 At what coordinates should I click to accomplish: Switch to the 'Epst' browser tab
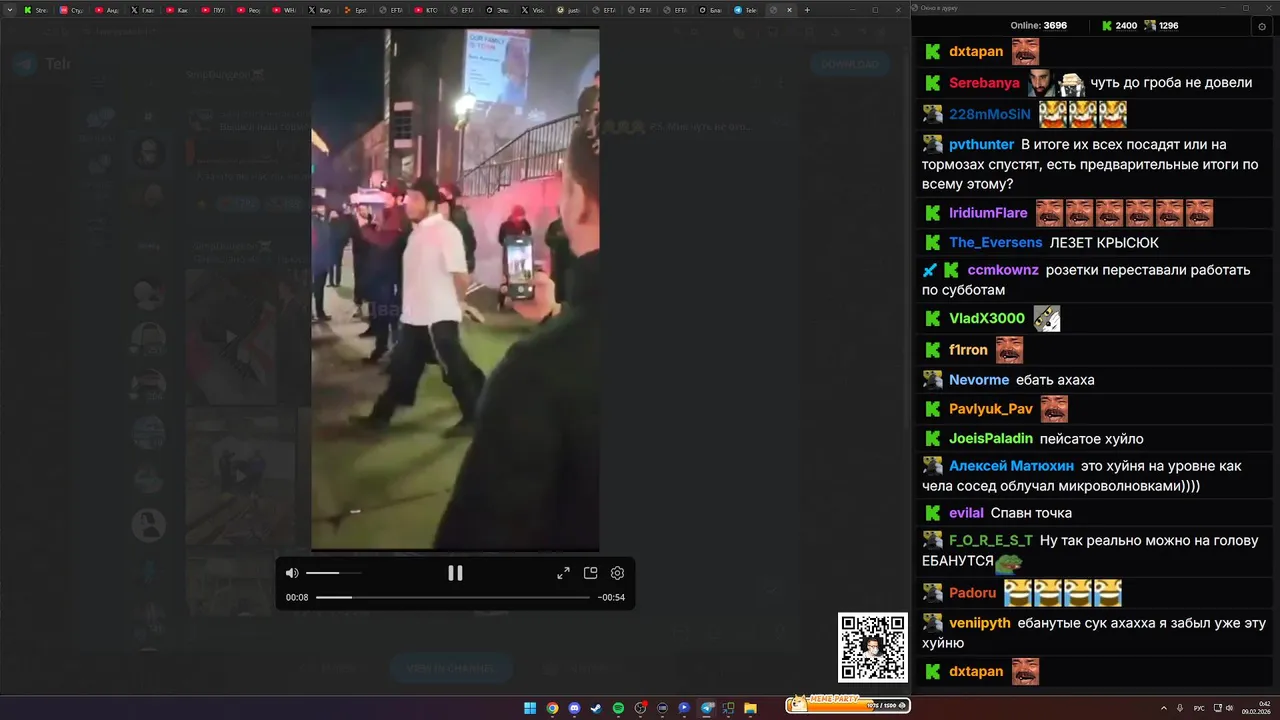click(356, 10)
